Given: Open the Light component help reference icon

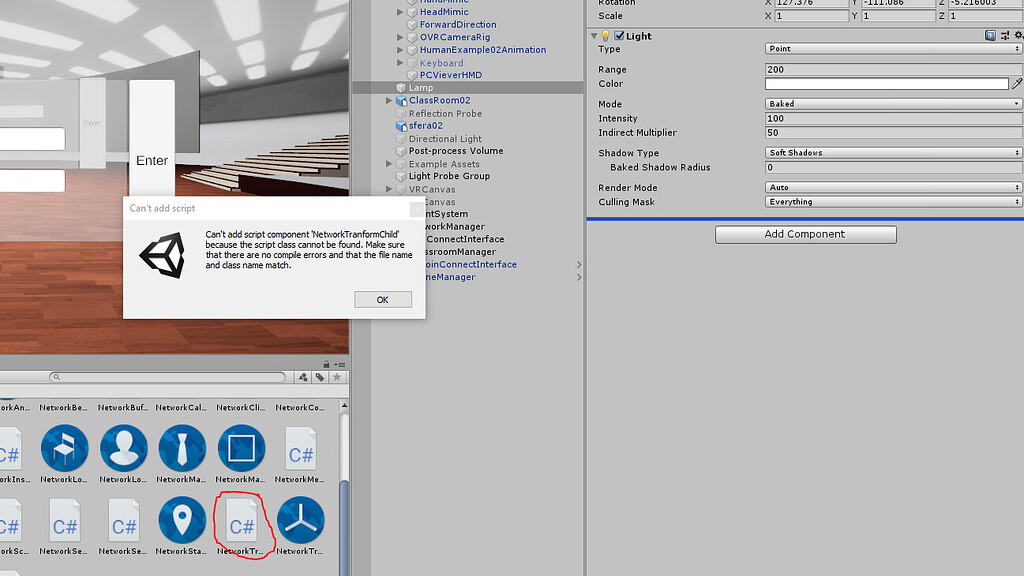Looking at the screenshot, I should pos(988,35).
